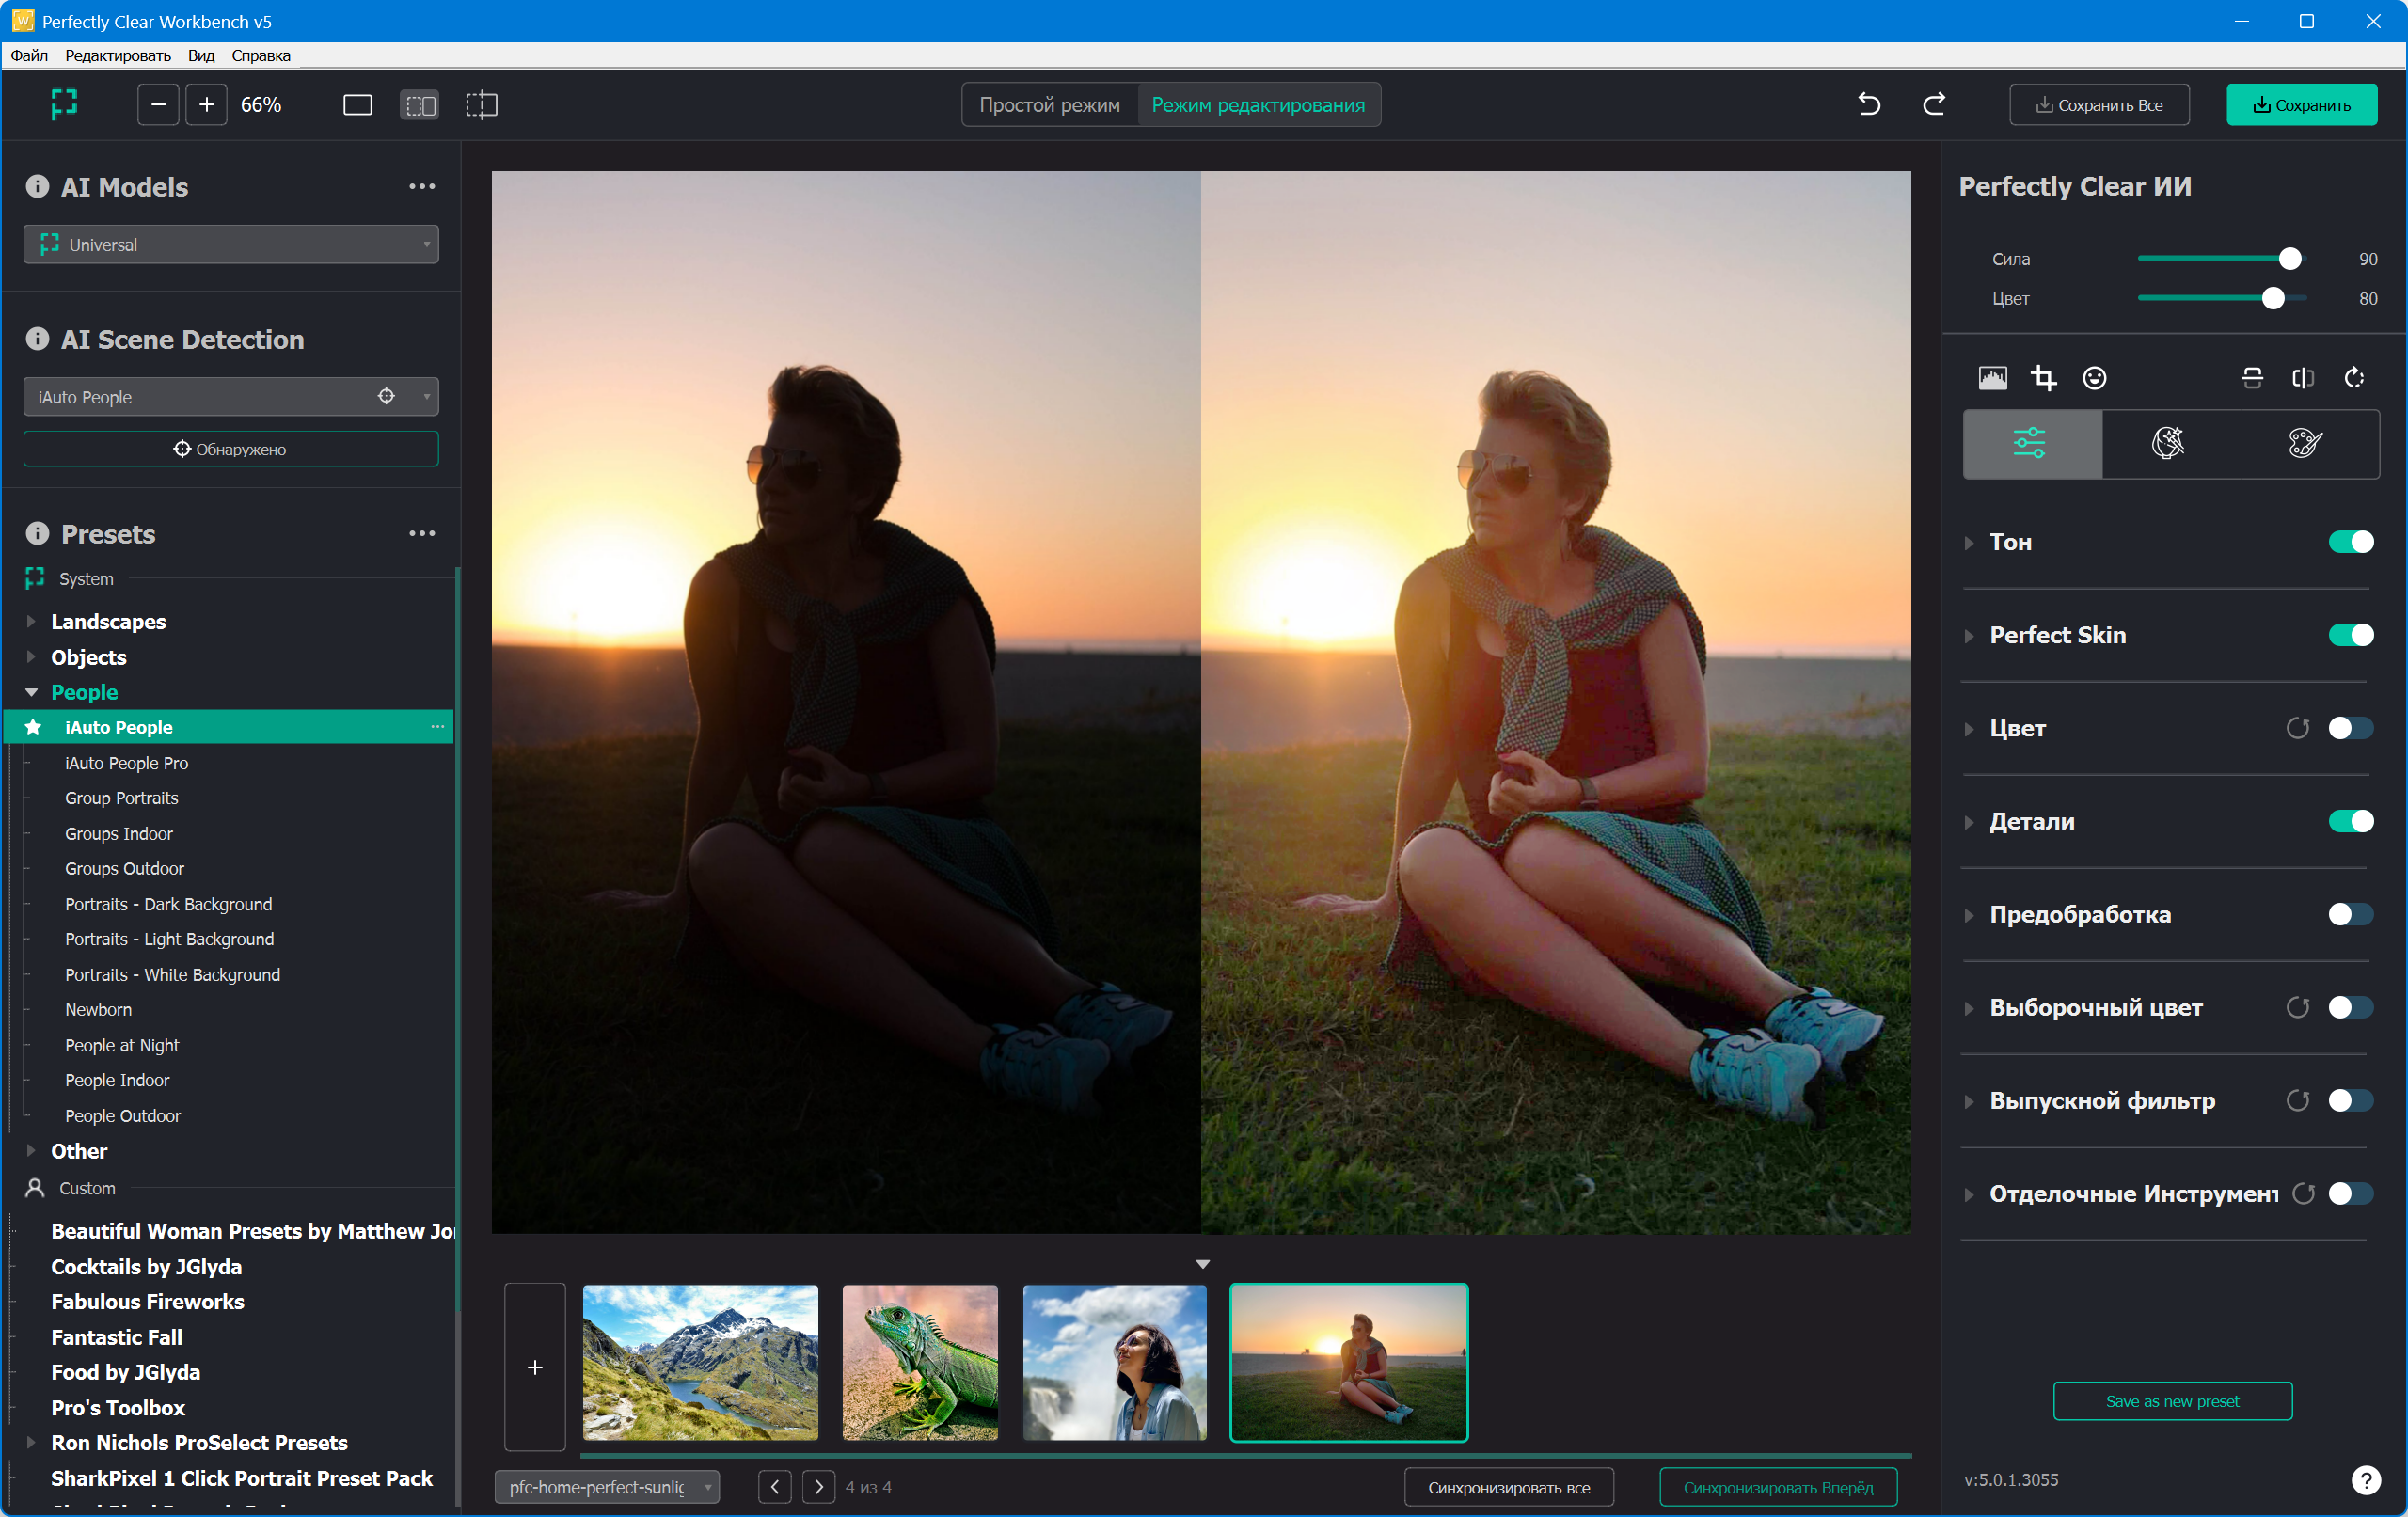Expand the Landscapes preset group
The height and width of the screenshot is (1517, 2408).
[31, 622]
